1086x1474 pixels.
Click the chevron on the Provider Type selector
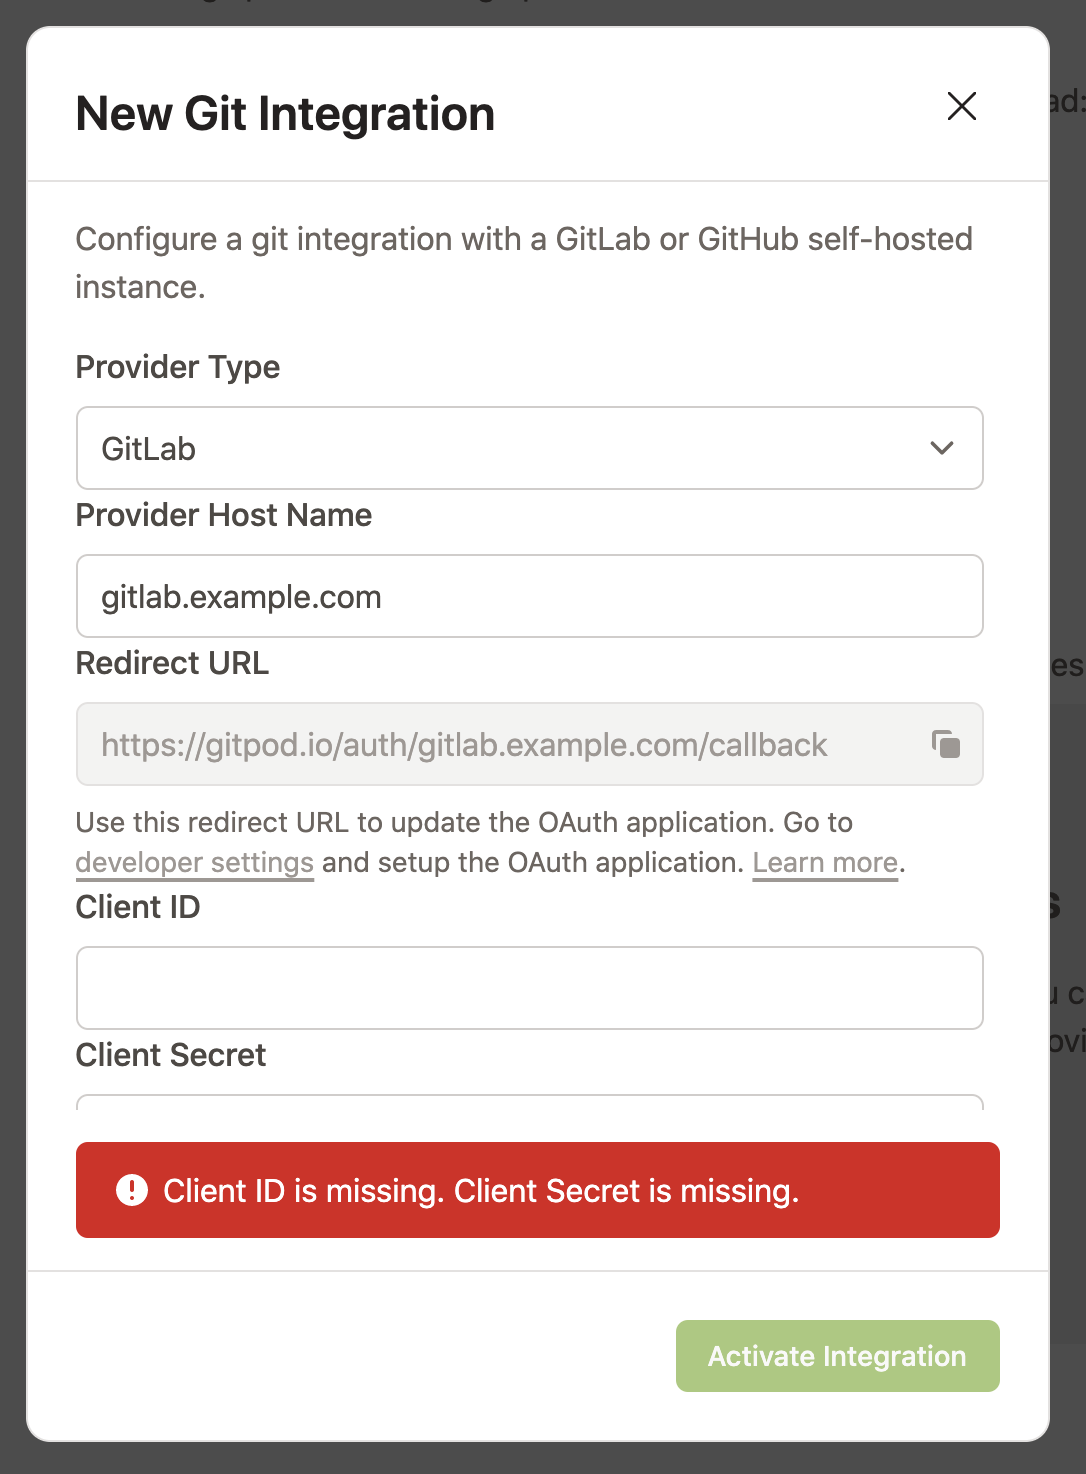(941, 448)
